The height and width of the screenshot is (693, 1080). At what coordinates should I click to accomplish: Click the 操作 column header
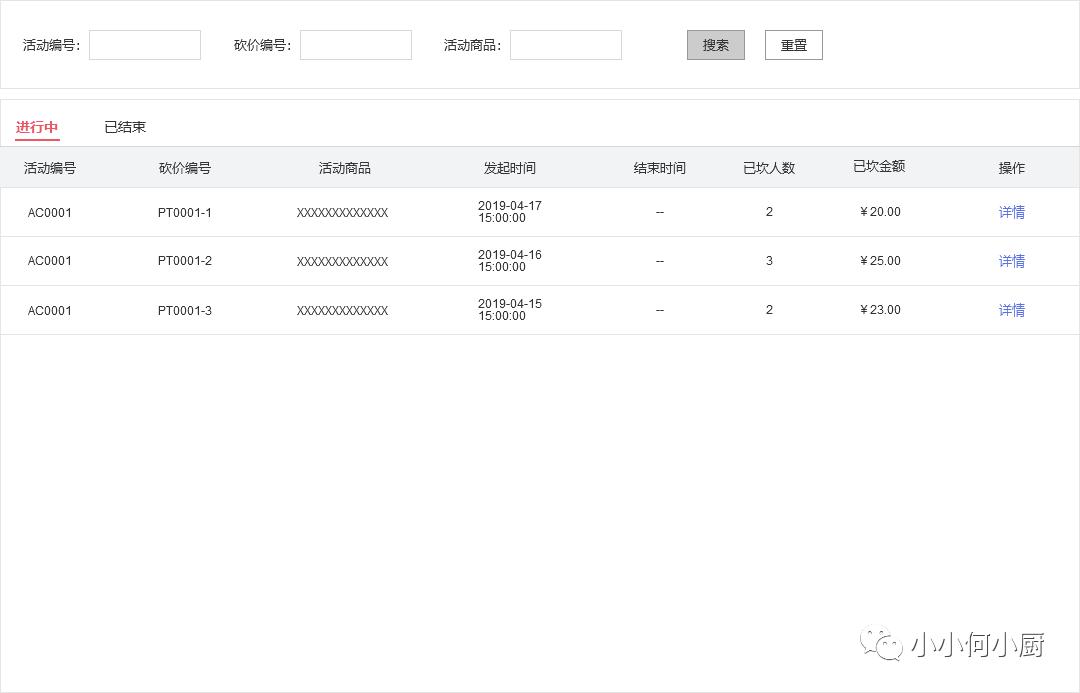click(x=1011, y=167)
